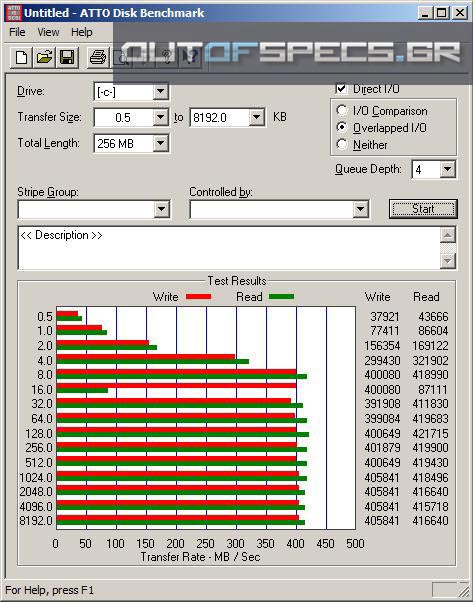Open the Help menu
The width and height of the screenshot is (473, 602).
(x=82, y=32)
